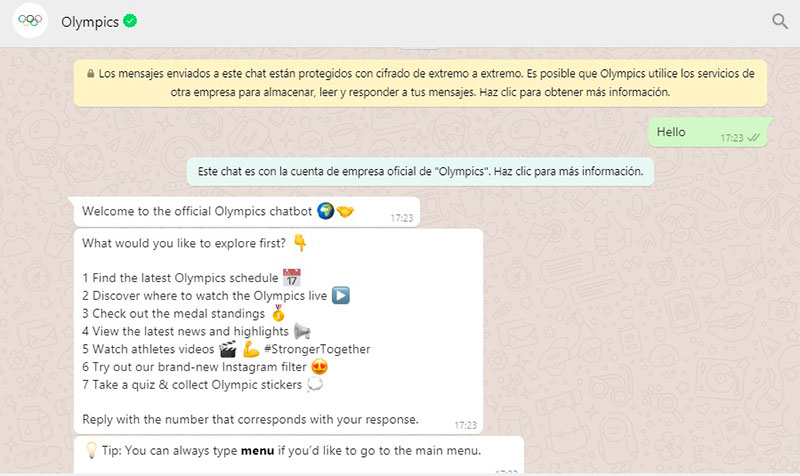Click the pointing-down hand emoji
Viewport: 800px width, 476px height.
click(x=300, y=243)
